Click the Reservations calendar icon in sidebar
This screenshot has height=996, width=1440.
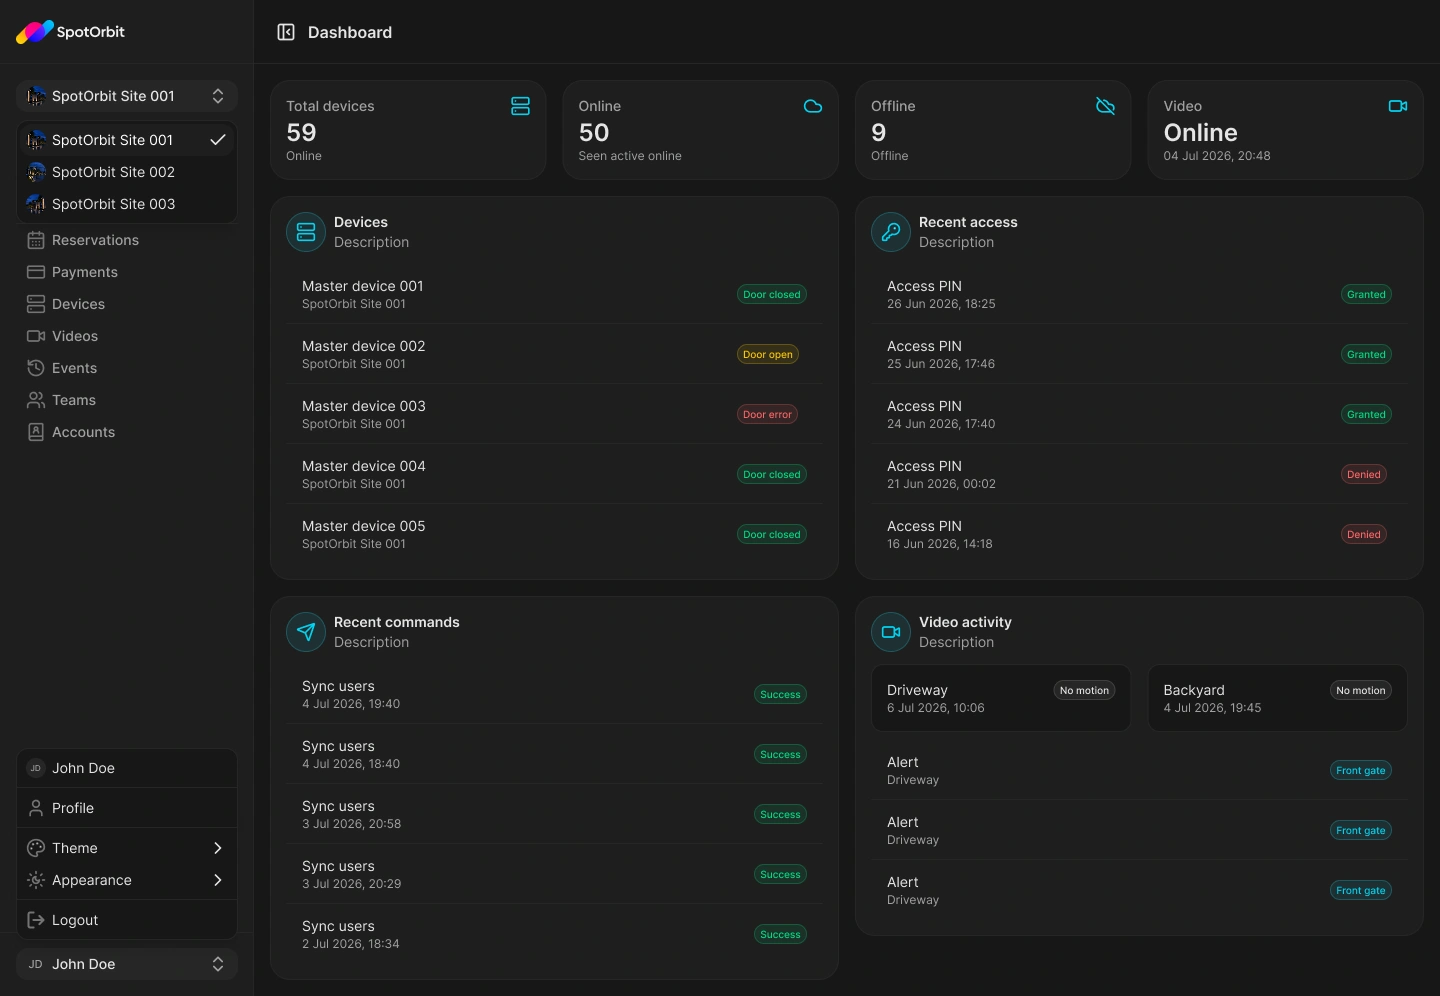tap(36, 240)
